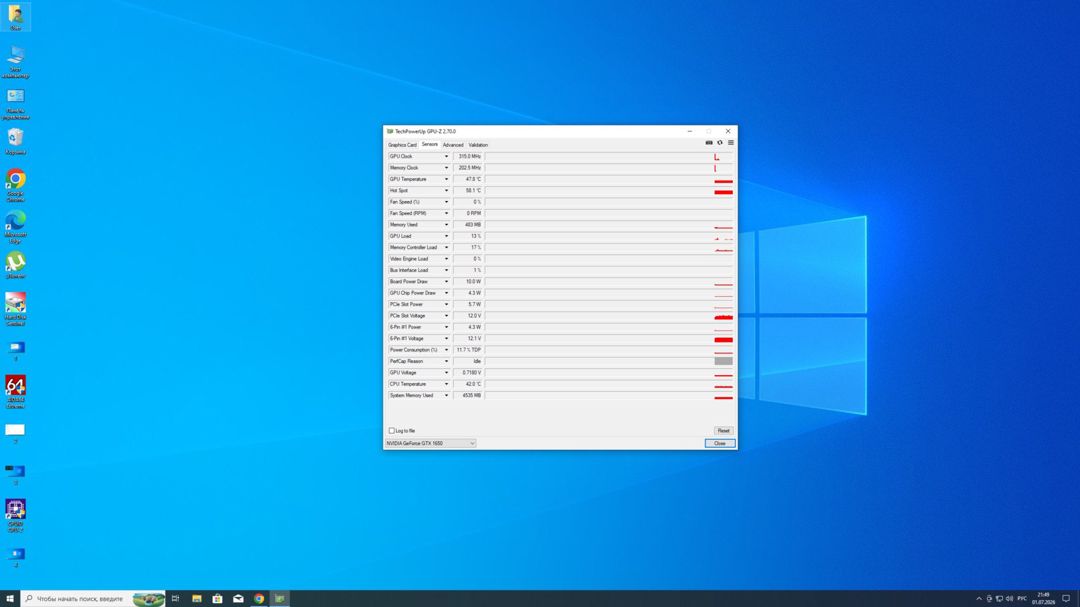Select the Control Panel desktop icon

[x=15, y=103]
